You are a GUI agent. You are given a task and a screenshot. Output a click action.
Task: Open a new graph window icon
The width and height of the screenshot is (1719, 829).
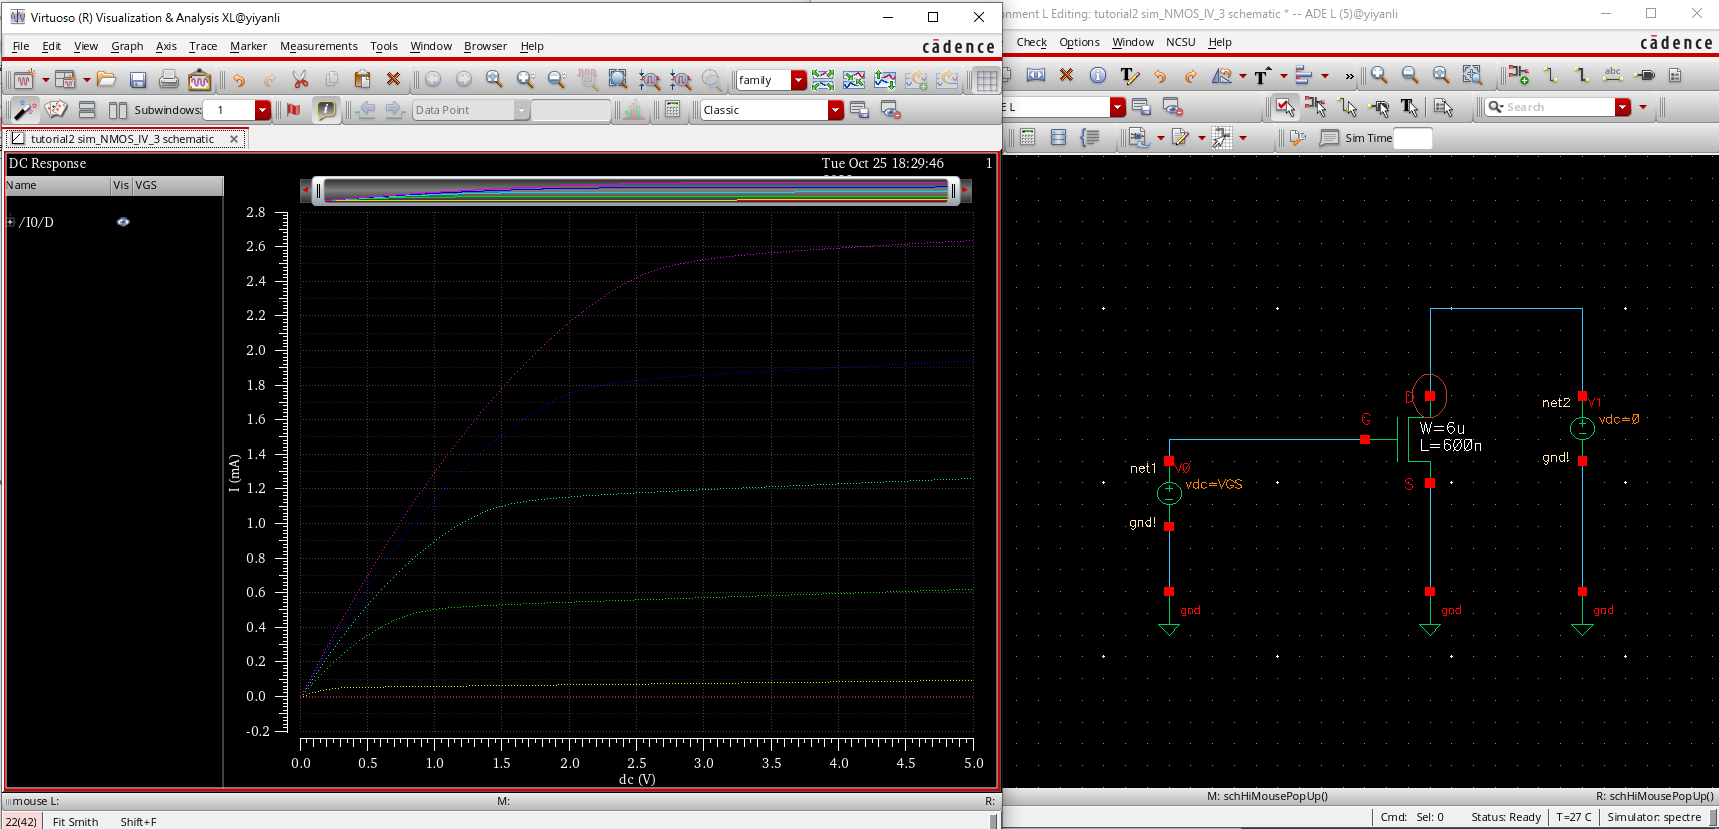23,79
